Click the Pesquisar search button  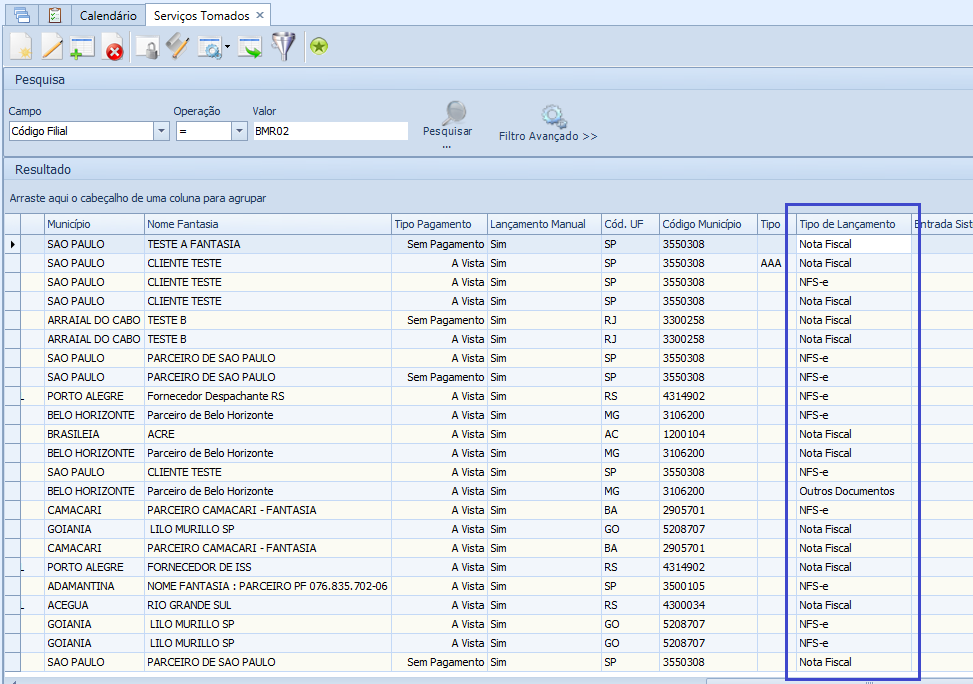[x=447, y=122]
